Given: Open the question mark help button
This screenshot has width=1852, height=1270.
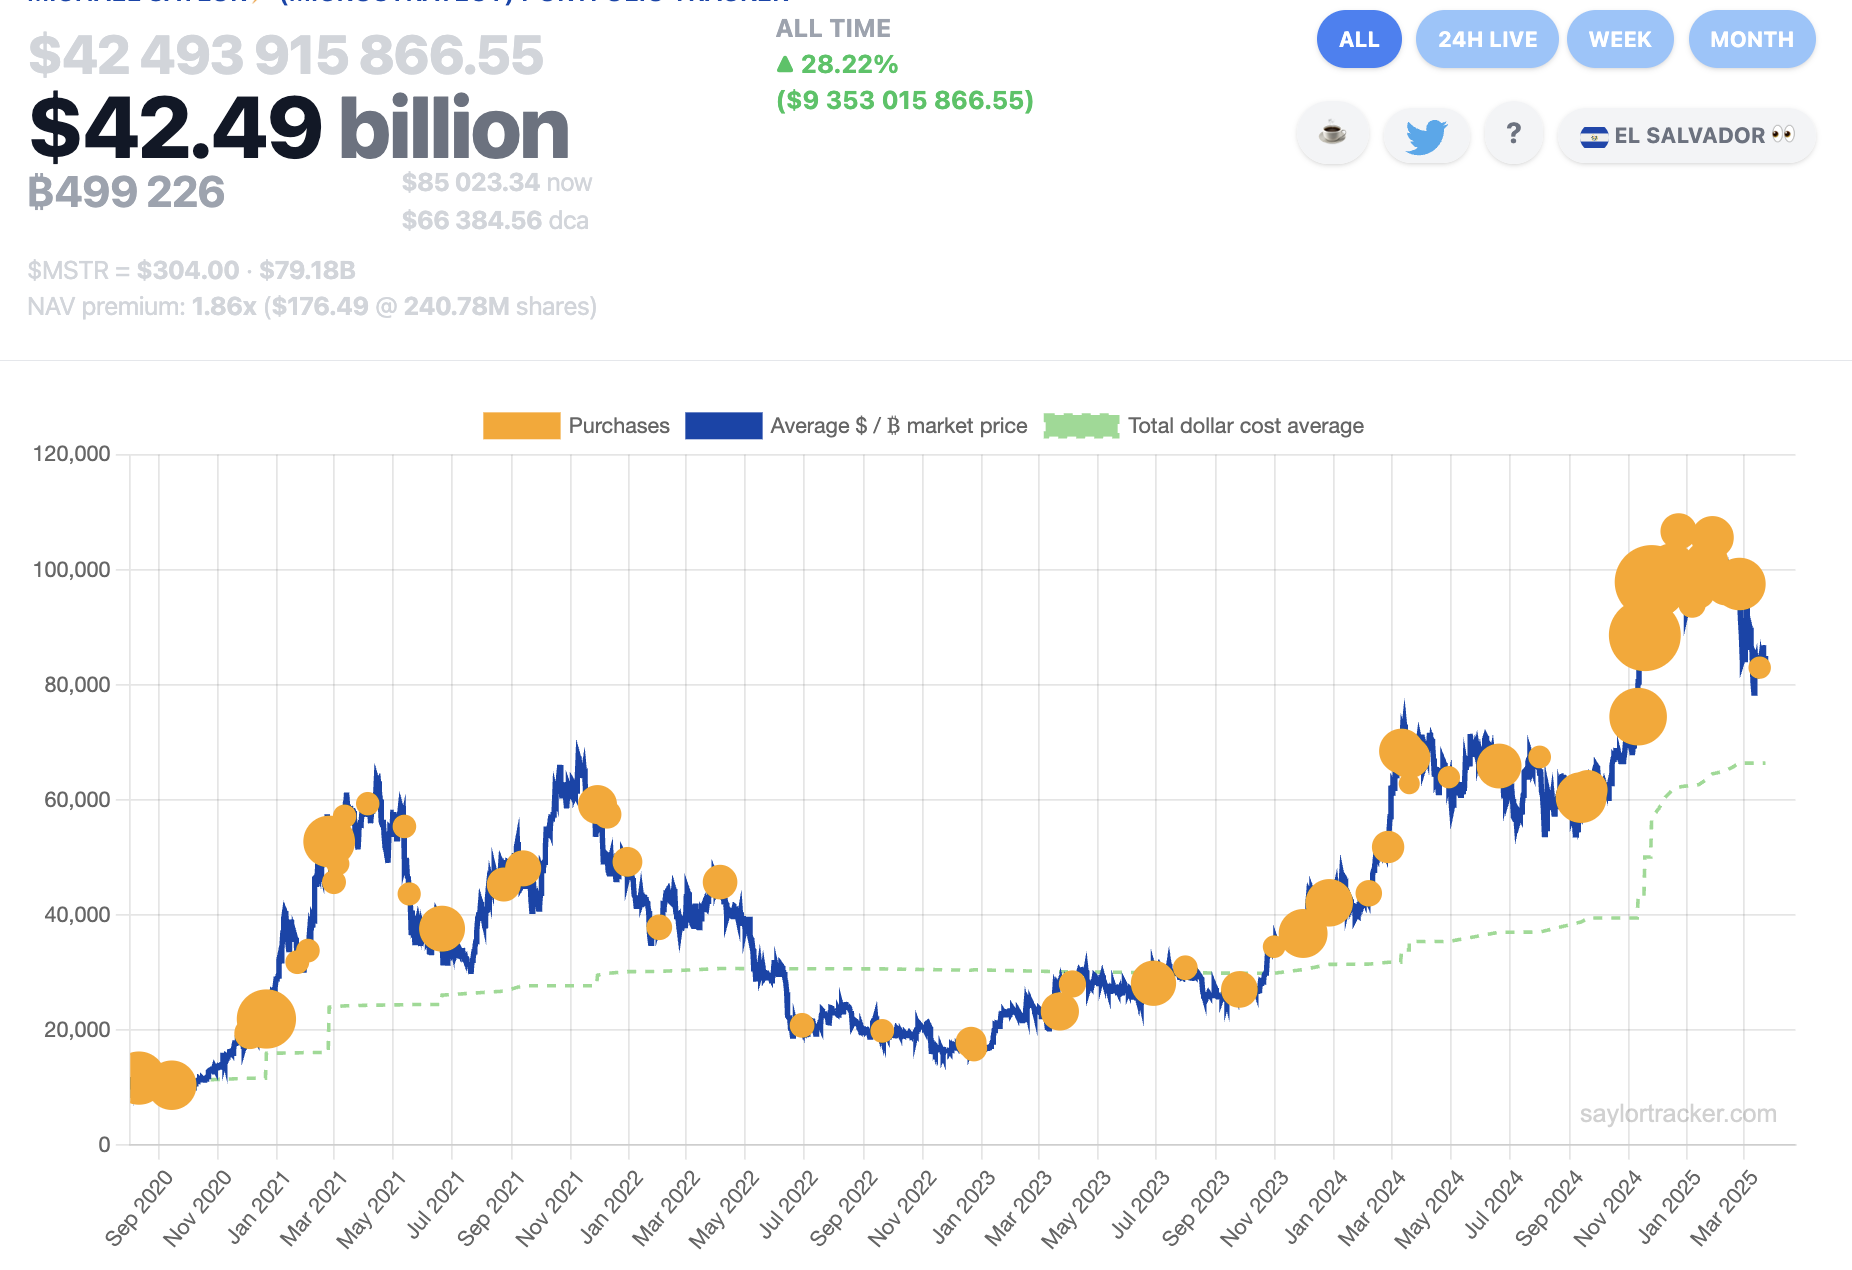Looking at the screenshot, I should (x=1514, y=134).
